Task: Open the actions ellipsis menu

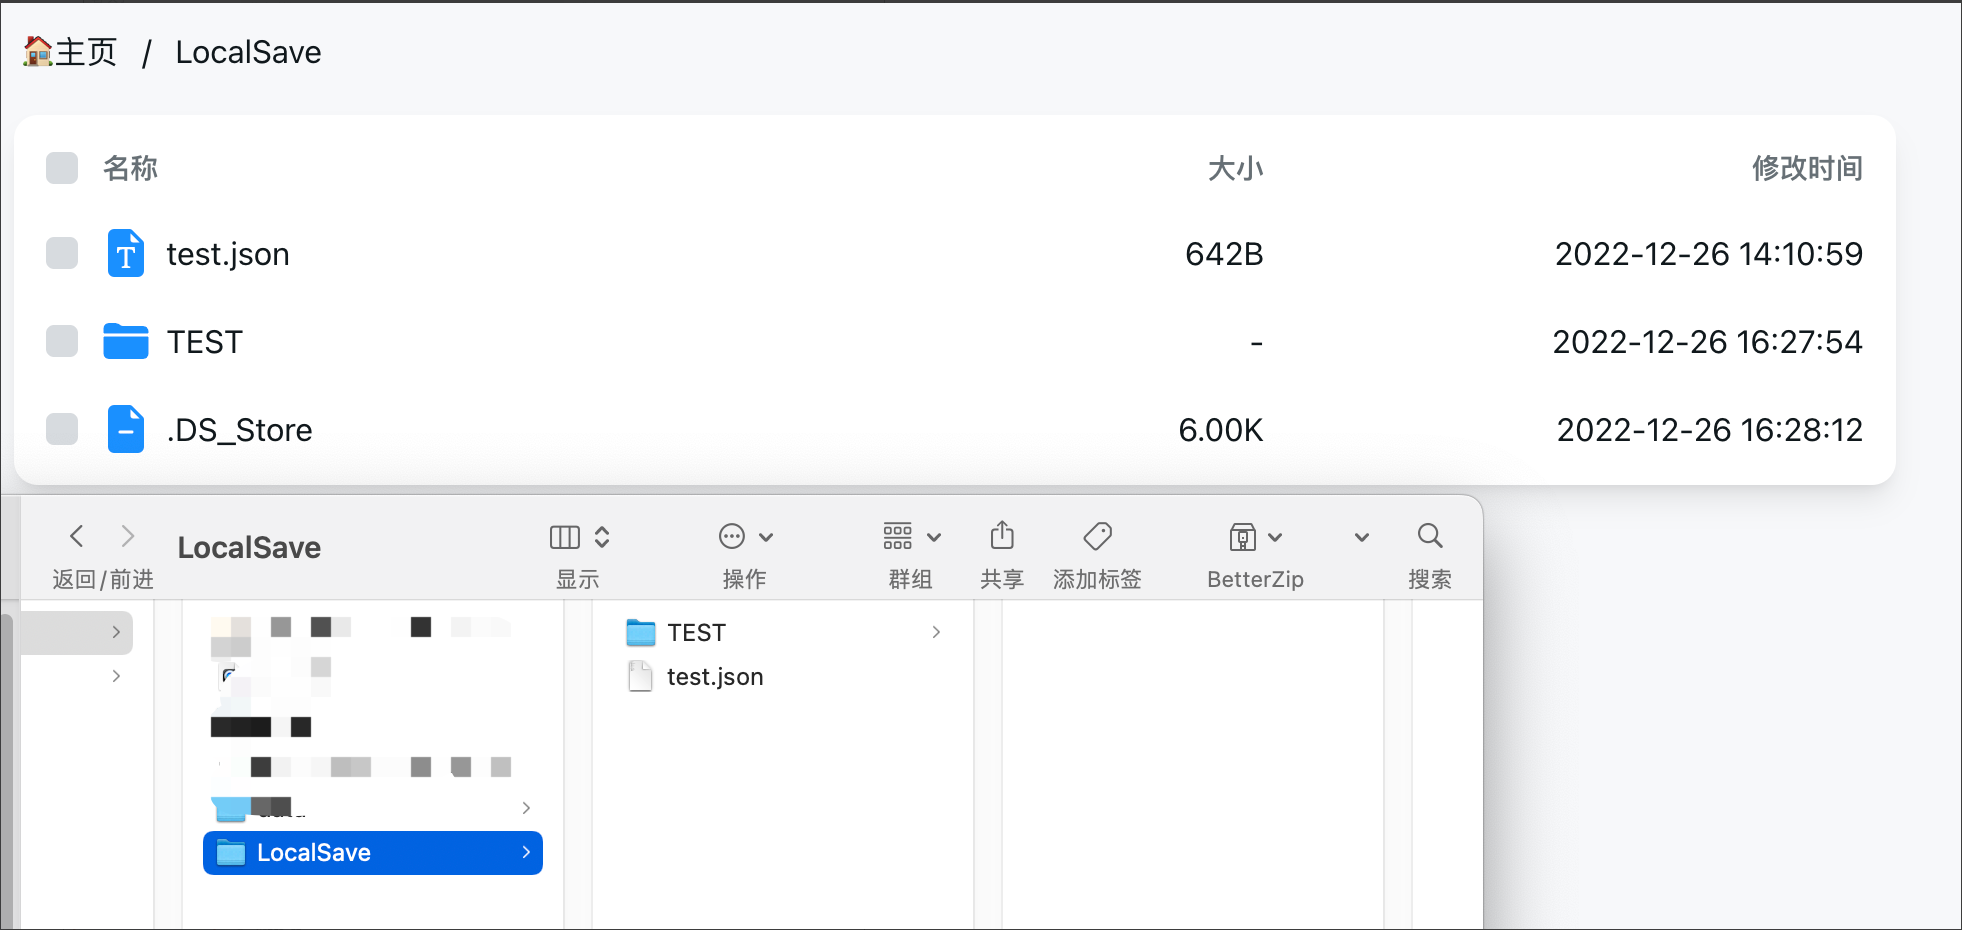Action: pyautogui.click(x=745, y=537)
